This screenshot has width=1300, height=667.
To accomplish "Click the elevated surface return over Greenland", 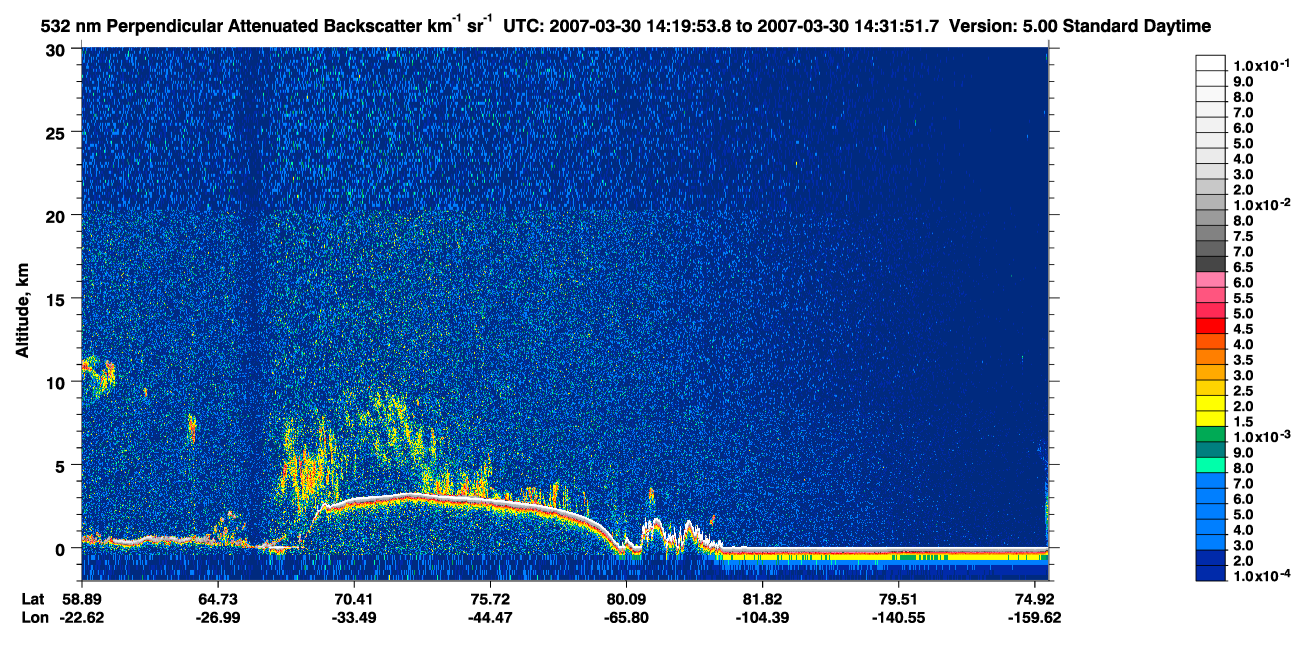I will click(x=460, y=500).
